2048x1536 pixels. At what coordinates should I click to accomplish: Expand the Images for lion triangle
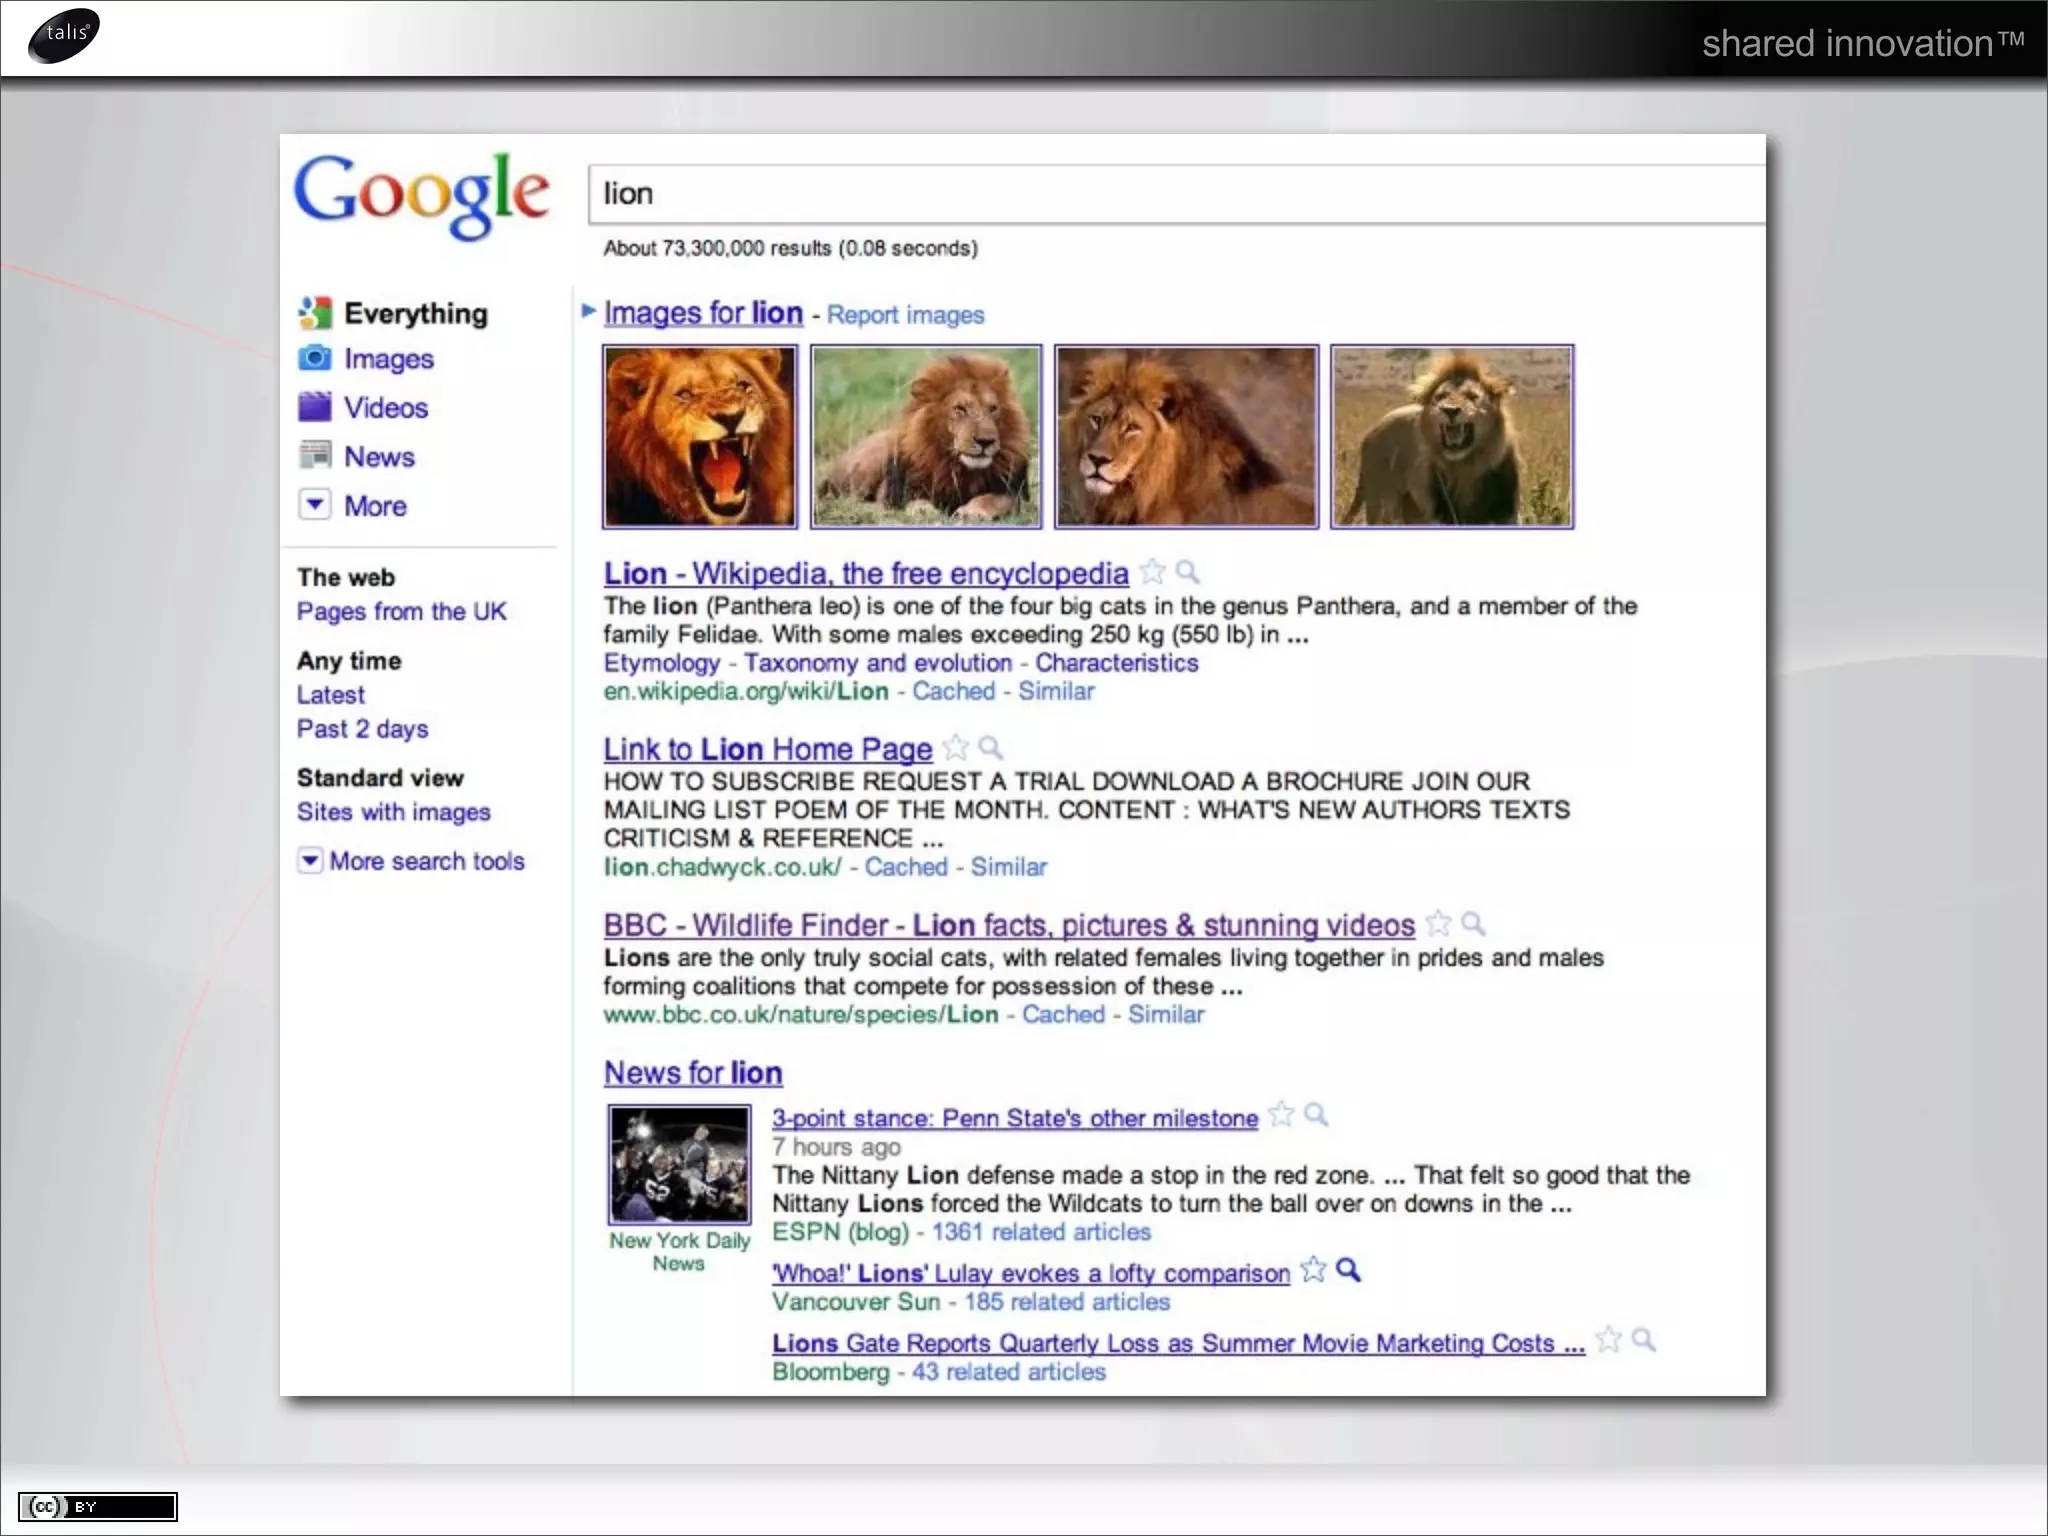point(589,311)
